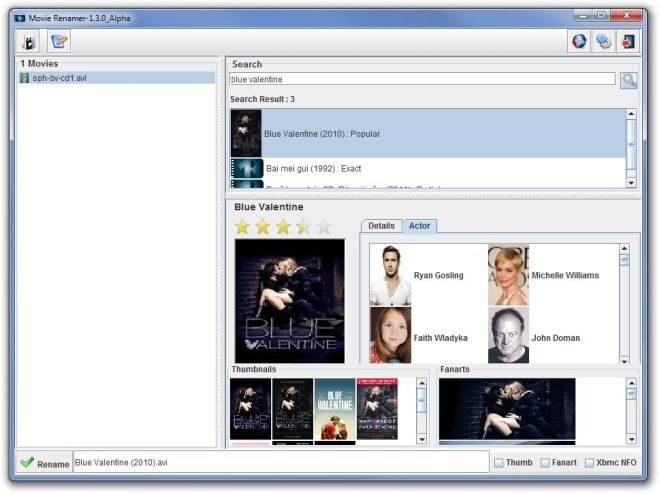The width and height of the screenshot is (660, 494).
Task: Click the Michelle Williams name
Action: click(x=565, y=276)
